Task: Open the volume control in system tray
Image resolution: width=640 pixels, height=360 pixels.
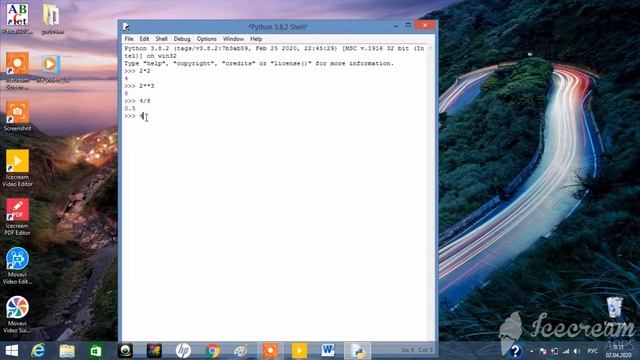Action: point(577,351)
